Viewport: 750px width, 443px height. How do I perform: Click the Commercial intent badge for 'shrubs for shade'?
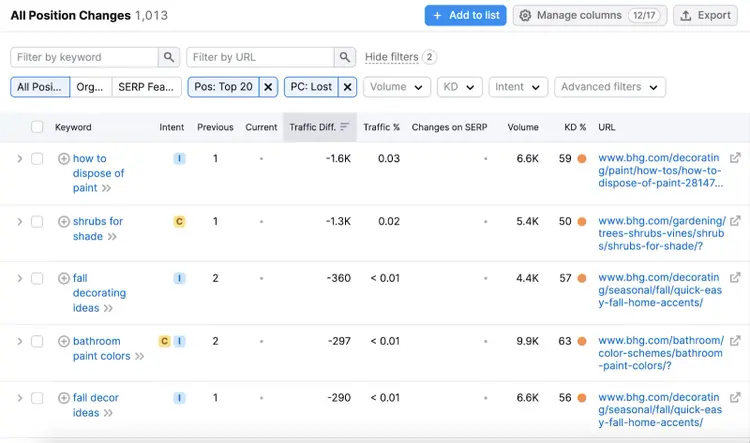pyautogui.click(x=179, y=222)
